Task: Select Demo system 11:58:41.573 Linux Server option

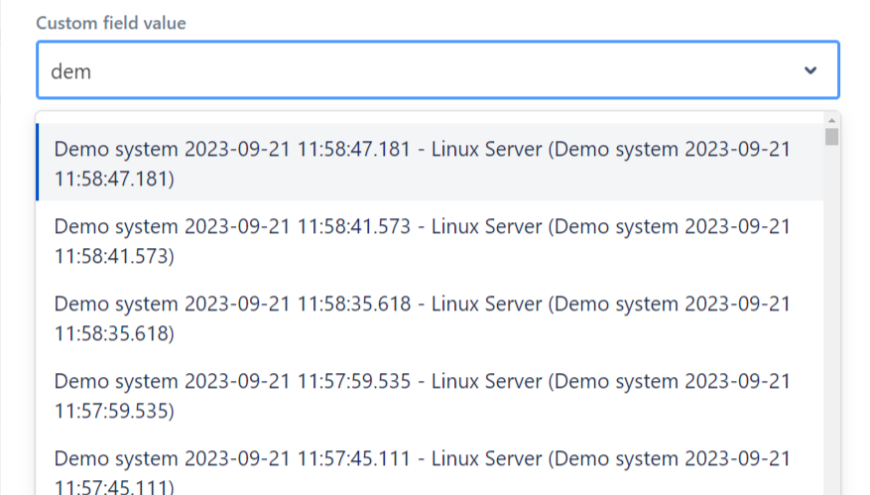Action: pyautogui.click(x=421, y=241)
